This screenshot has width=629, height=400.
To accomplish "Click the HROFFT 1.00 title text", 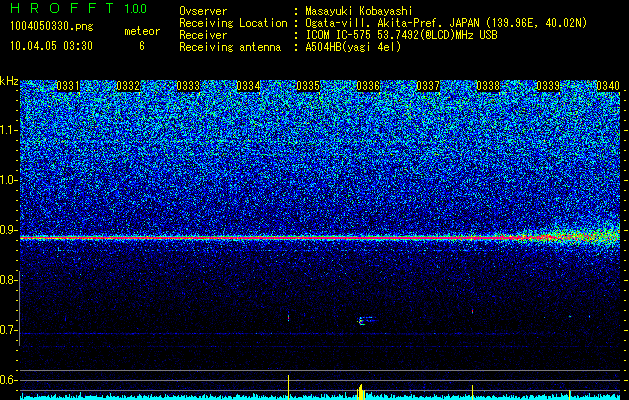I will pos(79,8).
